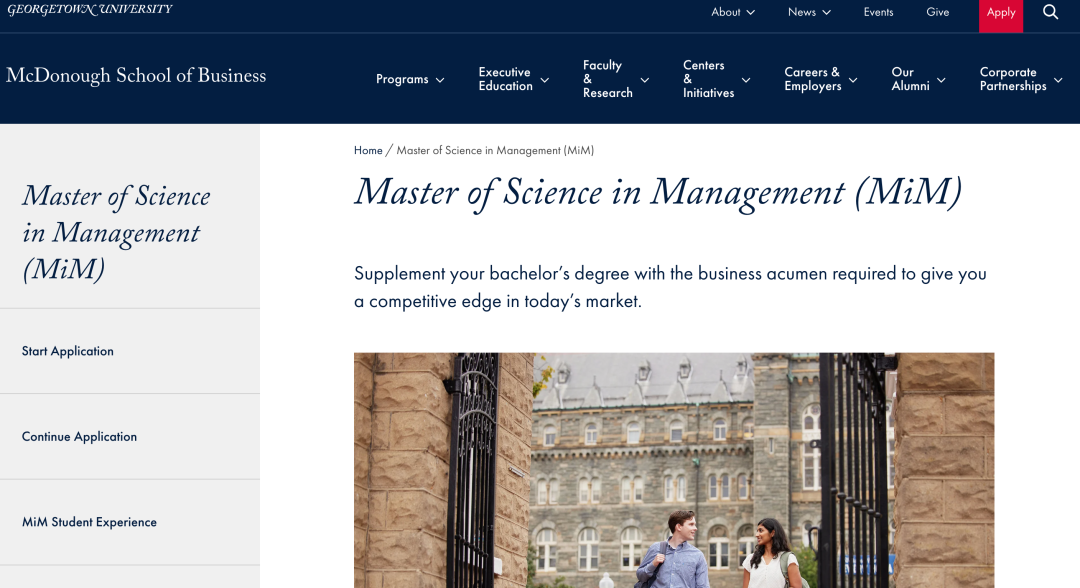This screenshot has height=588, width=1080.
Task: Select Start Application in the sidebar
Action: pyautogui.click(x=68, y=351)
